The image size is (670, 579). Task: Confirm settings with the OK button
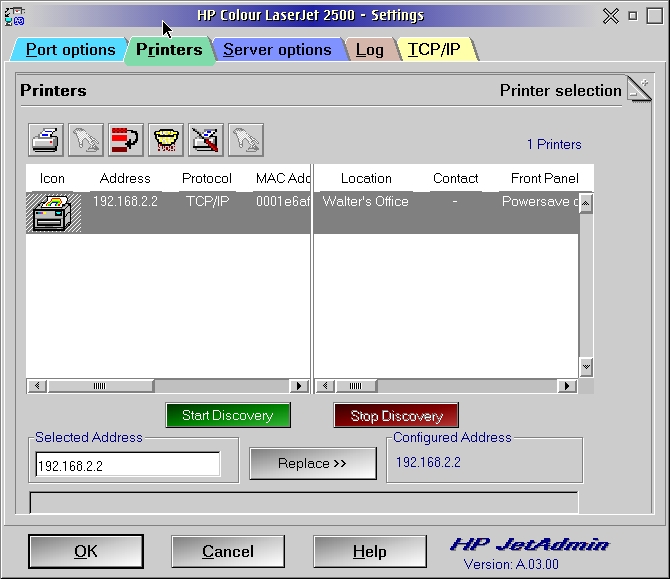[x=86, y=551]
